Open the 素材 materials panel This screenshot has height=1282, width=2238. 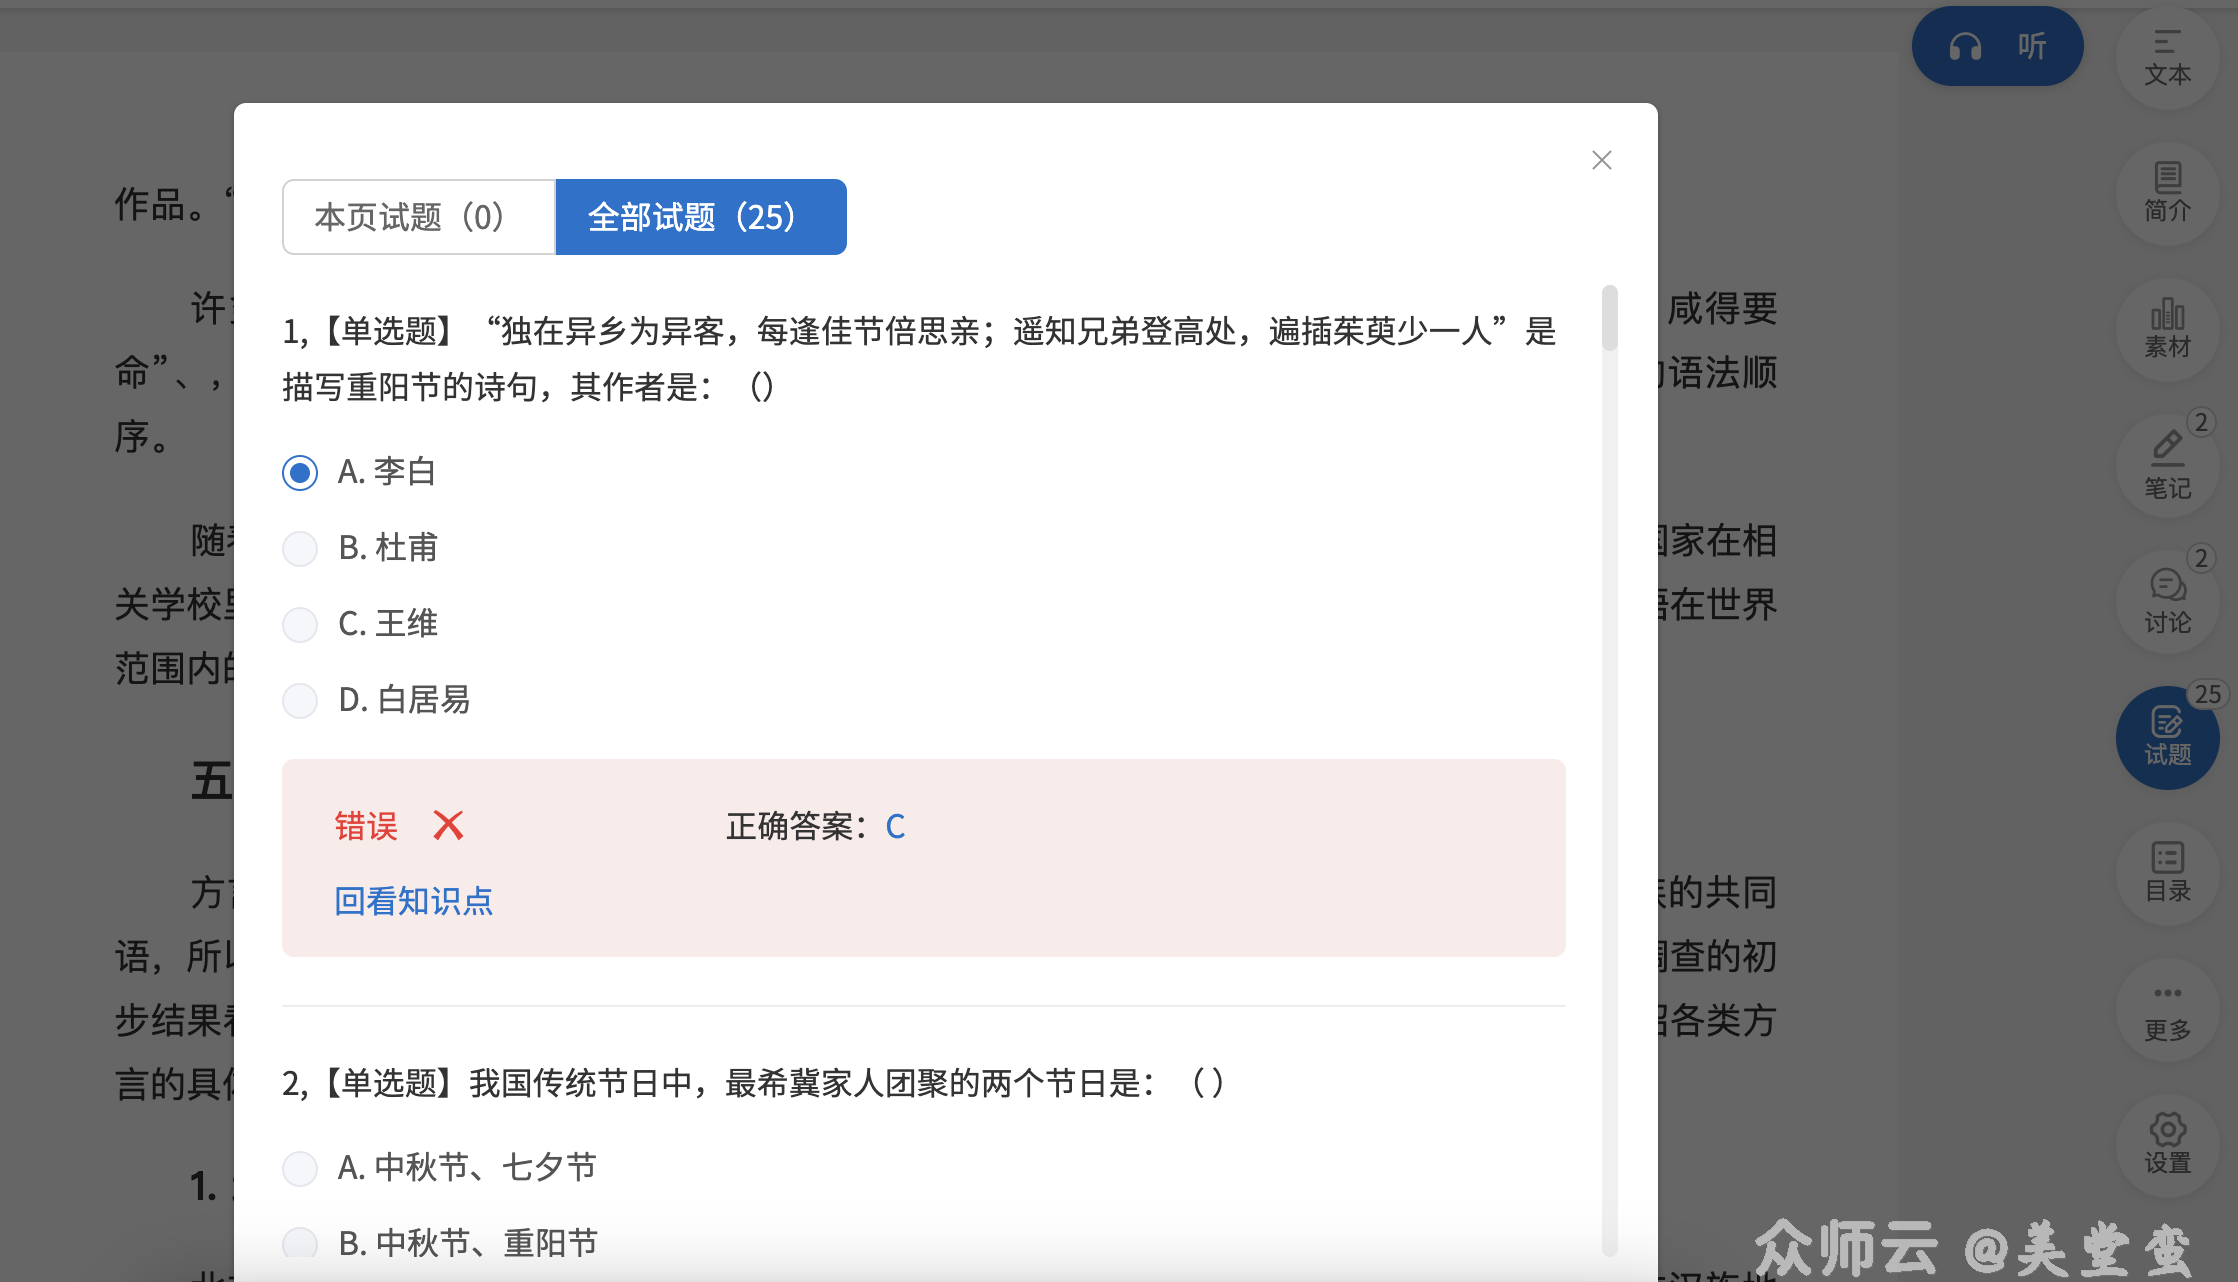tap(2166, 331)
